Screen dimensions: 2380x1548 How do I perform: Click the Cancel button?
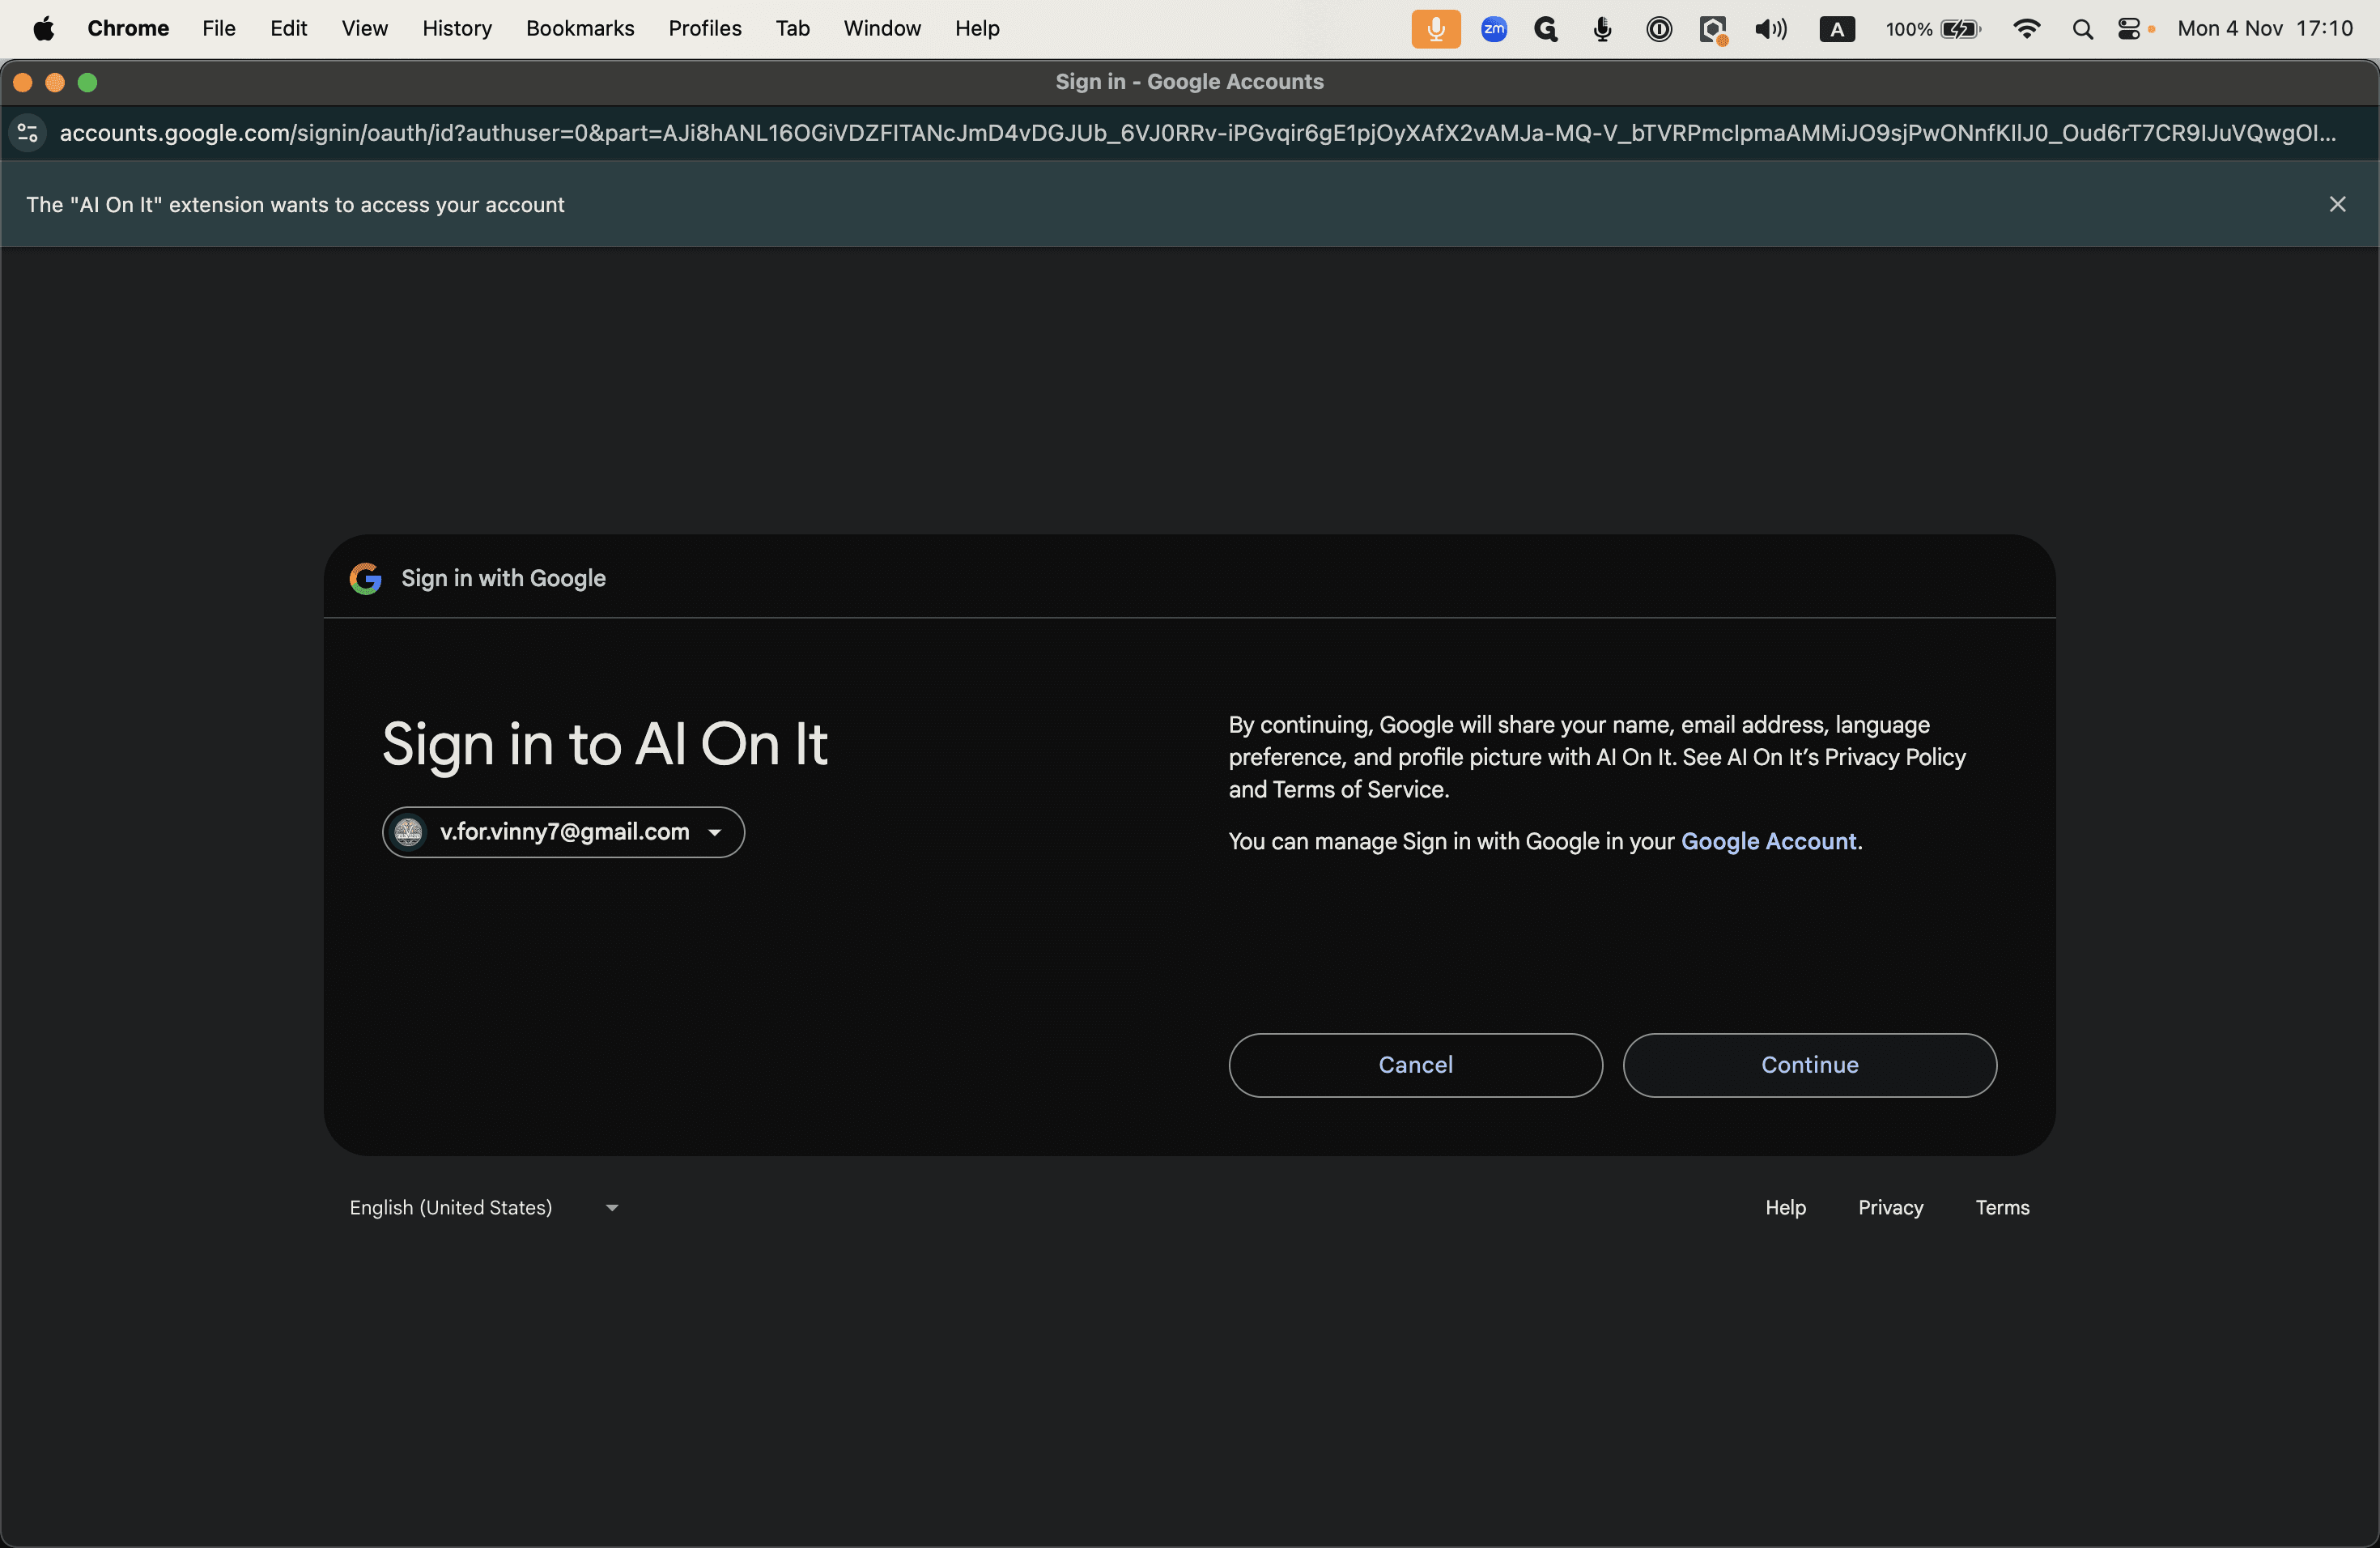1415,1065
